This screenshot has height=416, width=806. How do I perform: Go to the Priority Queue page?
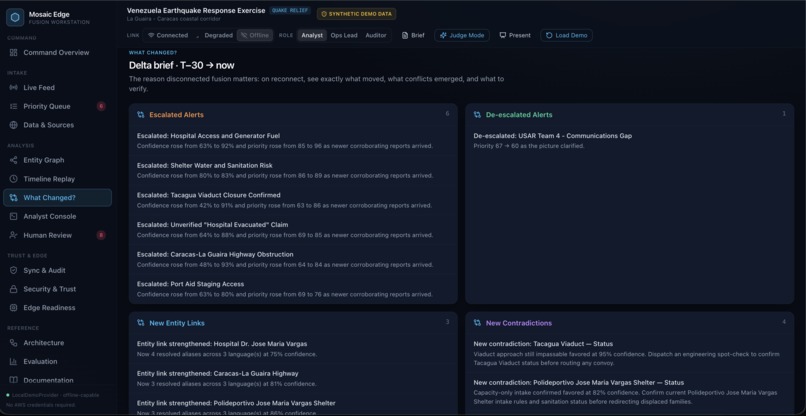click(x=57, y=106)
